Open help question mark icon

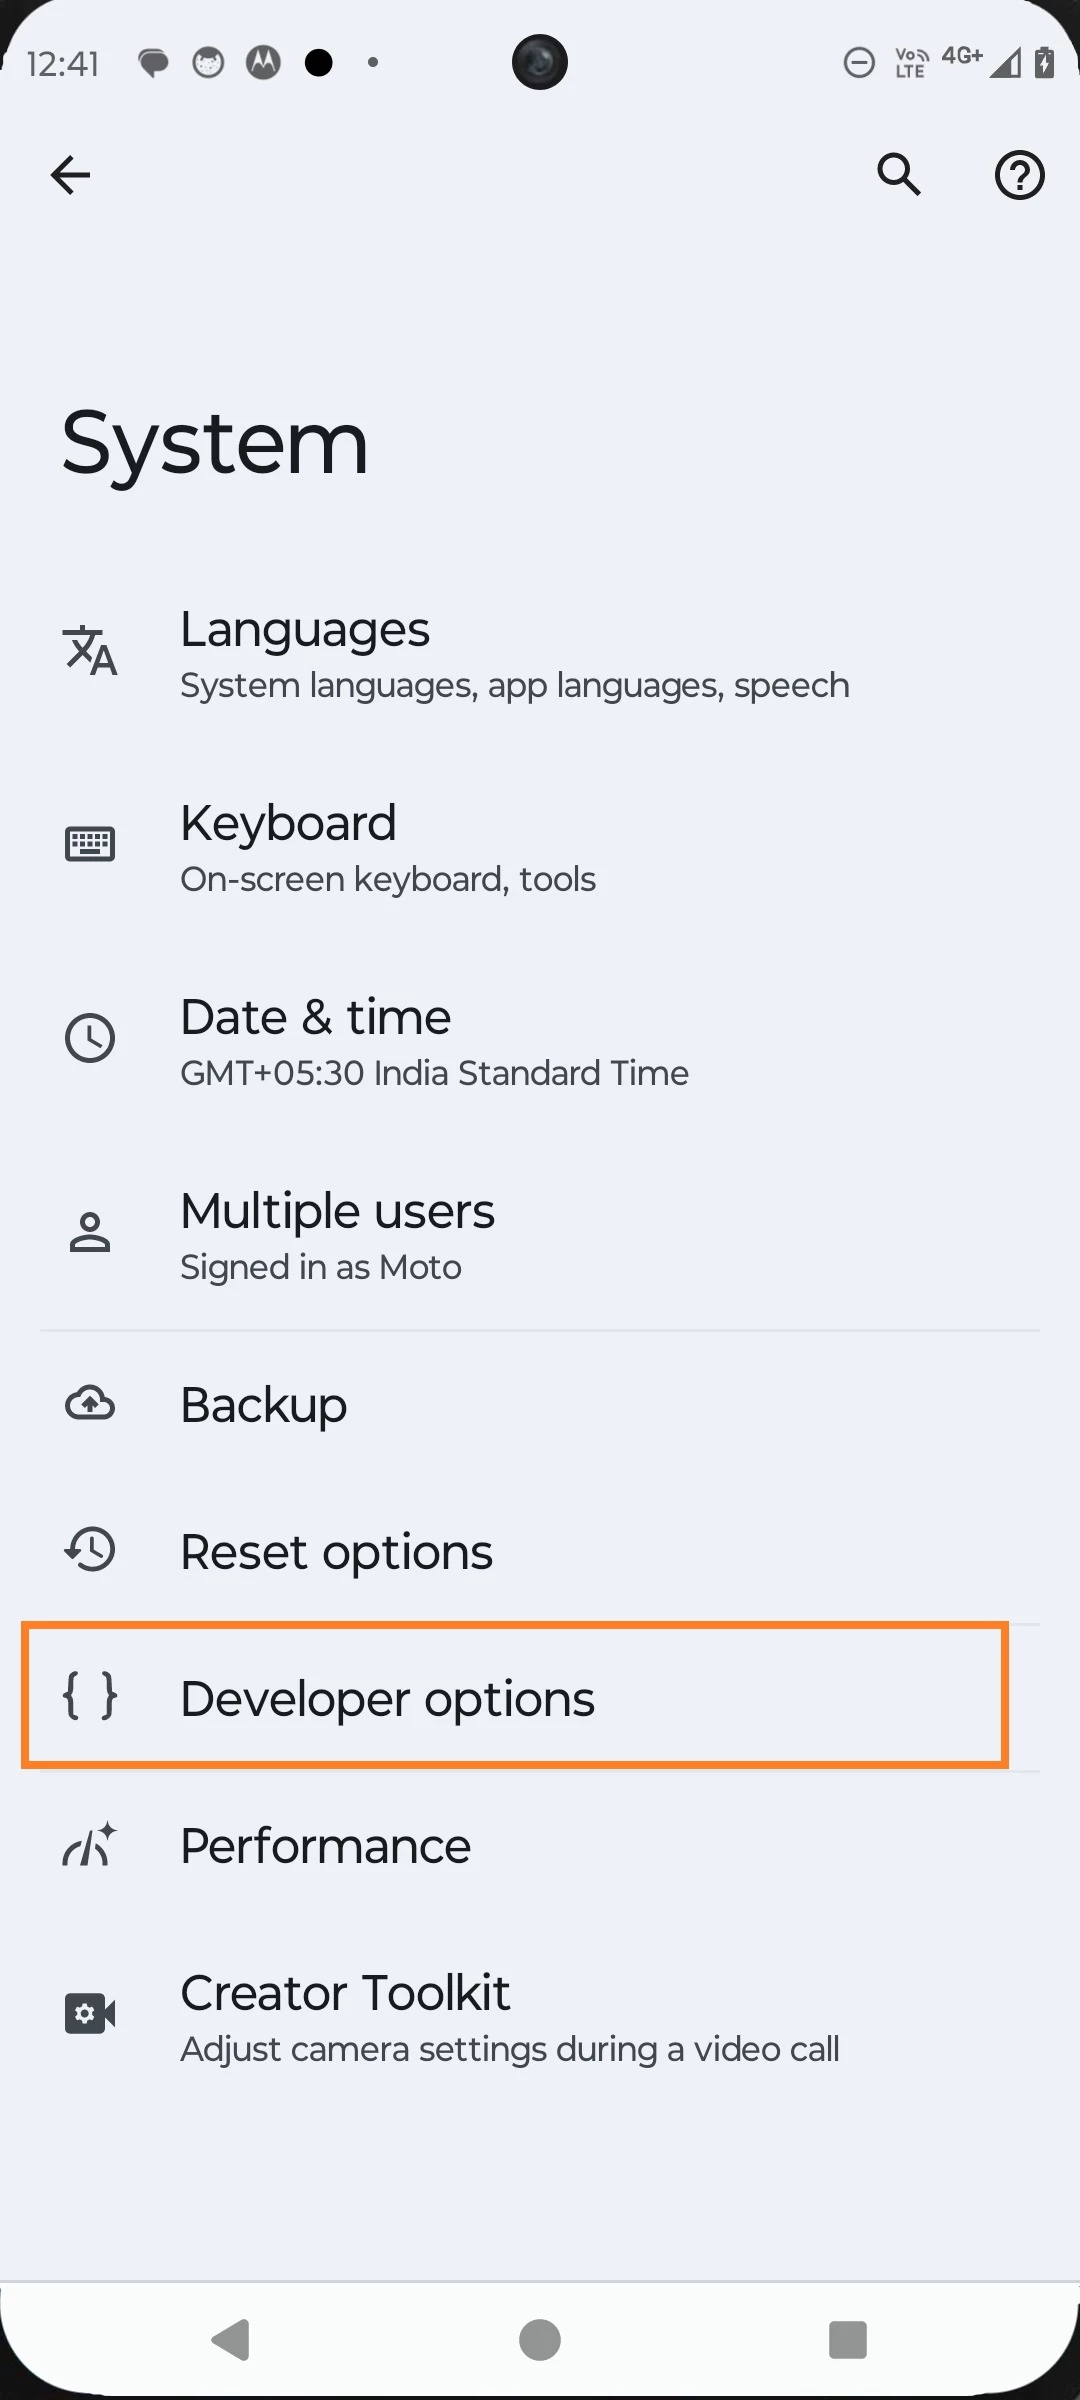[x=1019, y=175]
